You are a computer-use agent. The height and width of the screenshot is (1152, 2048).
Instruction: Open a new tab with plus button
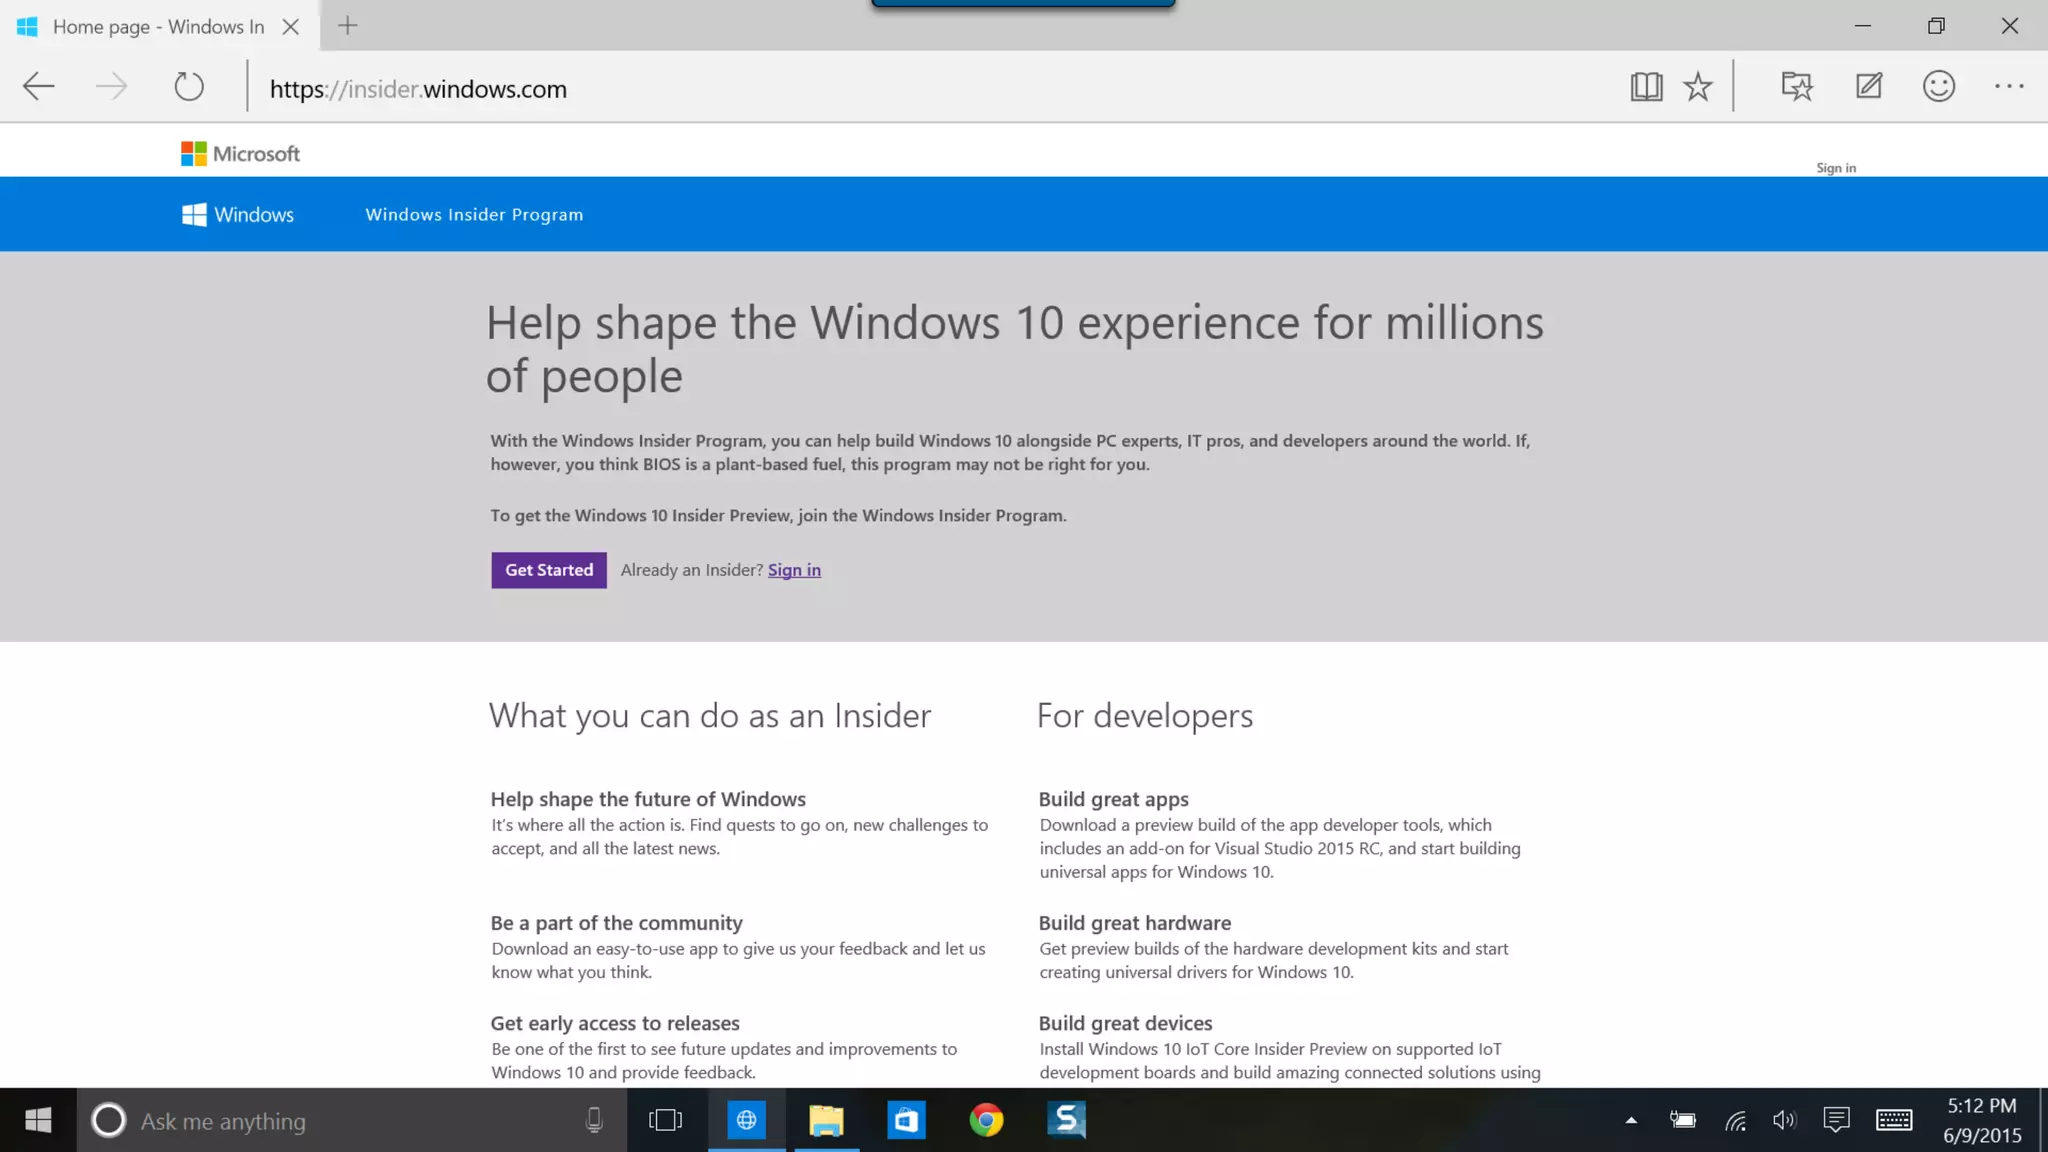tap(348, 26)
